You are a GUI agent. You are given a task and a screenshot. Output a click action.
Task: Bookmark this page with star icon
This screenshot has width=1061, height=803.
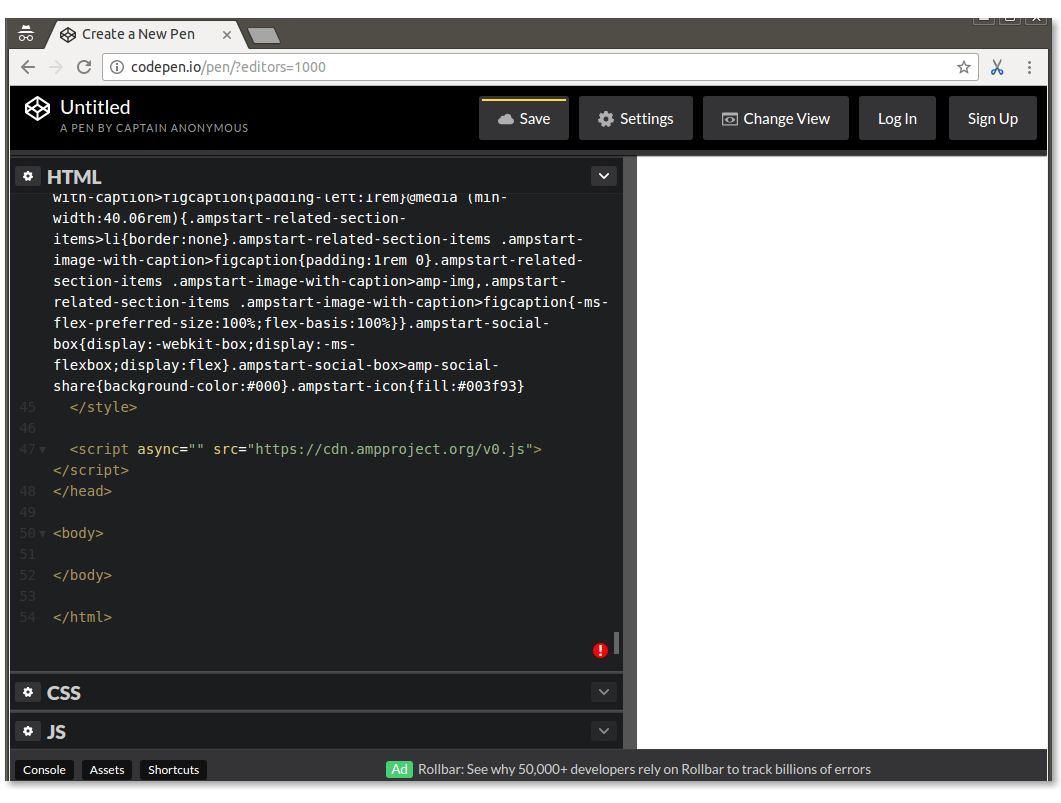click(963, 67)
